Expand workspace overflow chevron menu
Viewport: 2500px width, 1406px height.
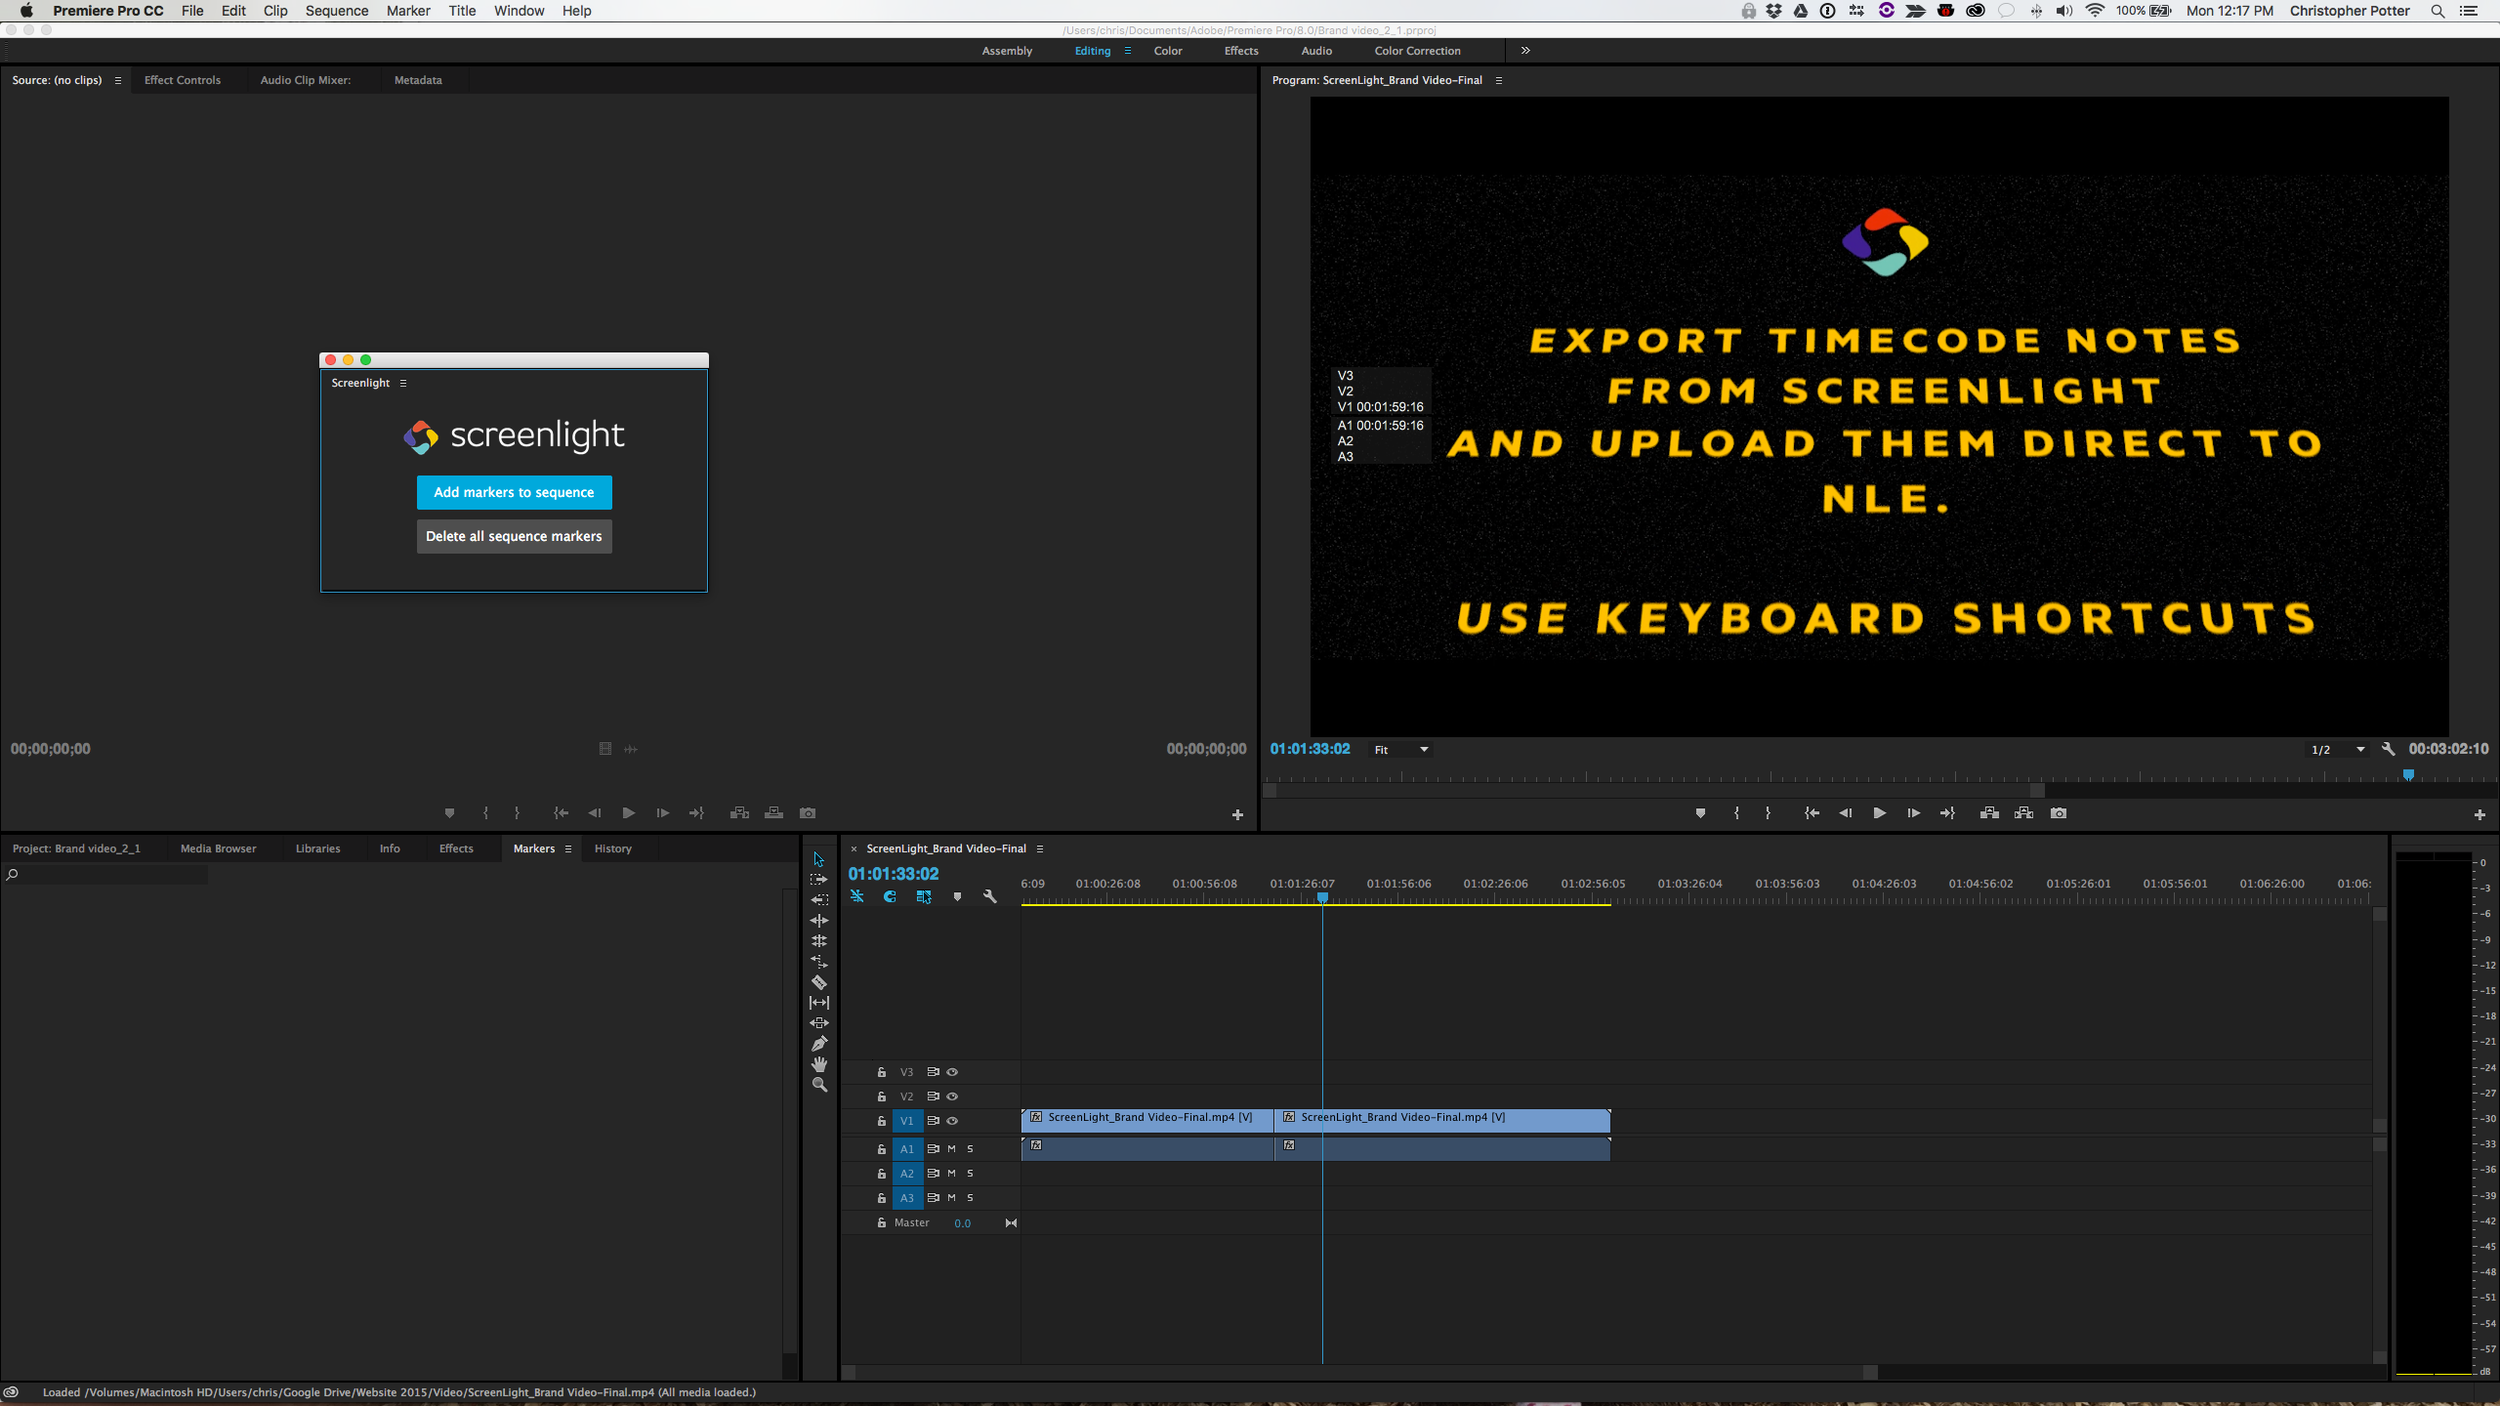point(1525,50)
